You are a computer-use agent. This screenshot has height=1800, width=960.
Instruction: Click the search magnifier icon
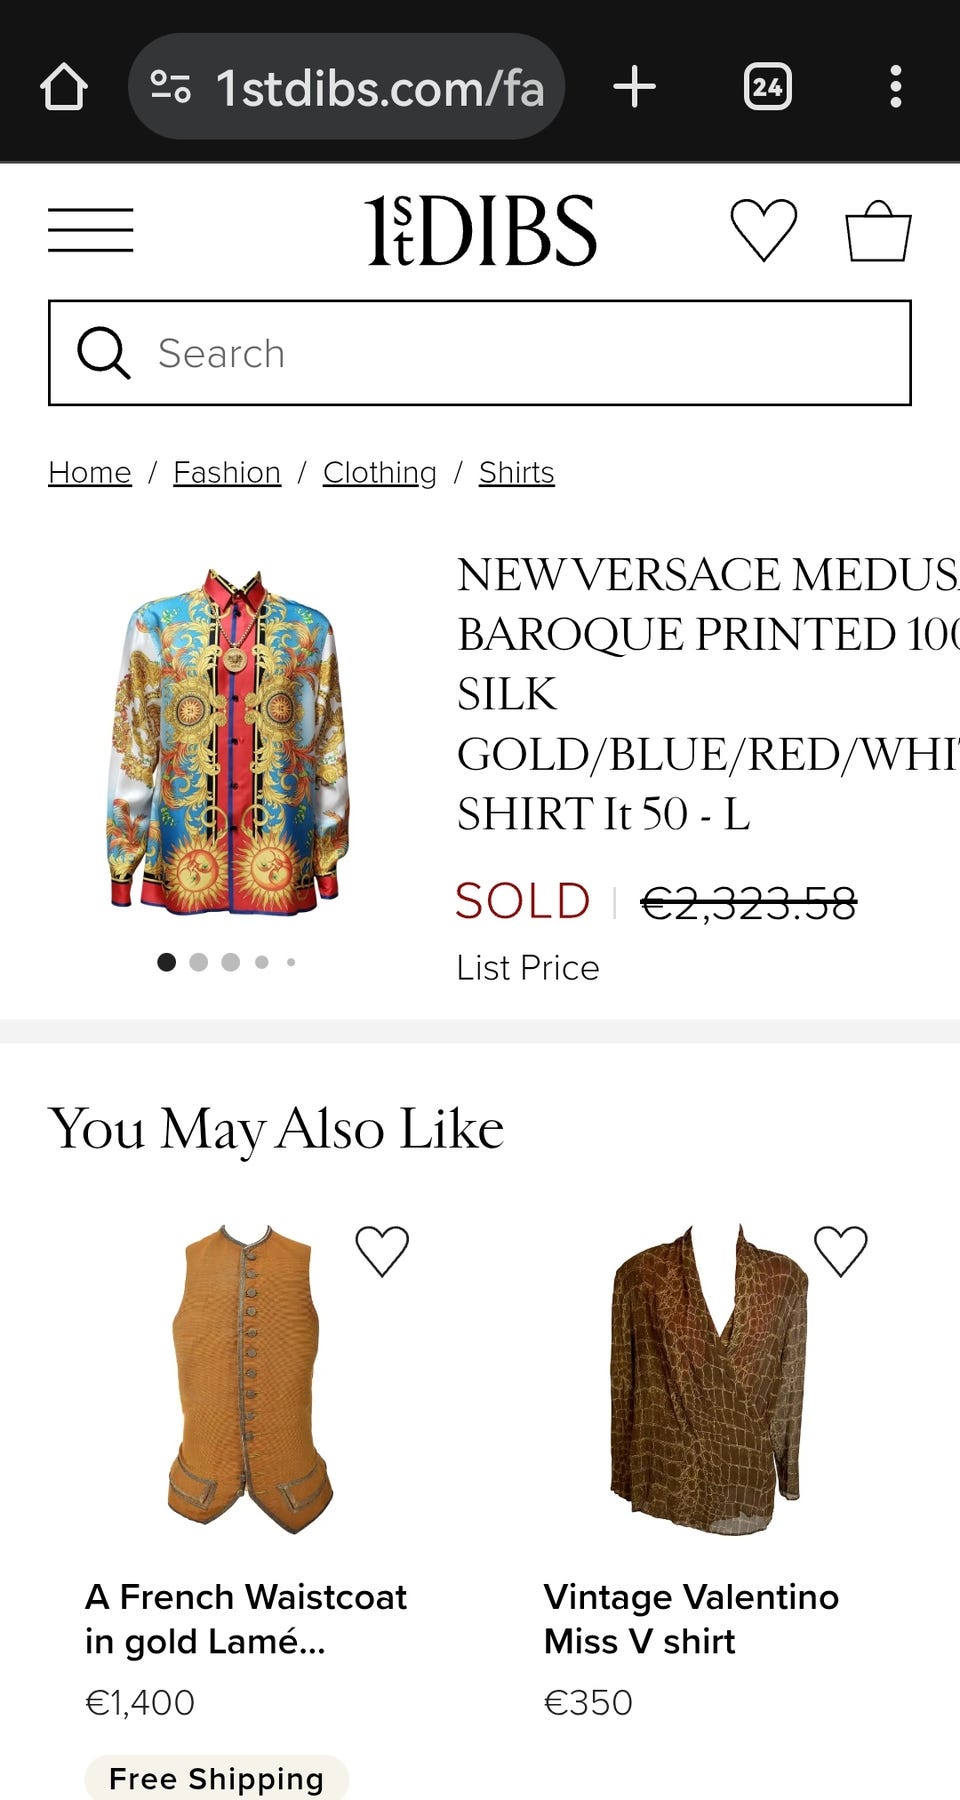click(104, 353)
